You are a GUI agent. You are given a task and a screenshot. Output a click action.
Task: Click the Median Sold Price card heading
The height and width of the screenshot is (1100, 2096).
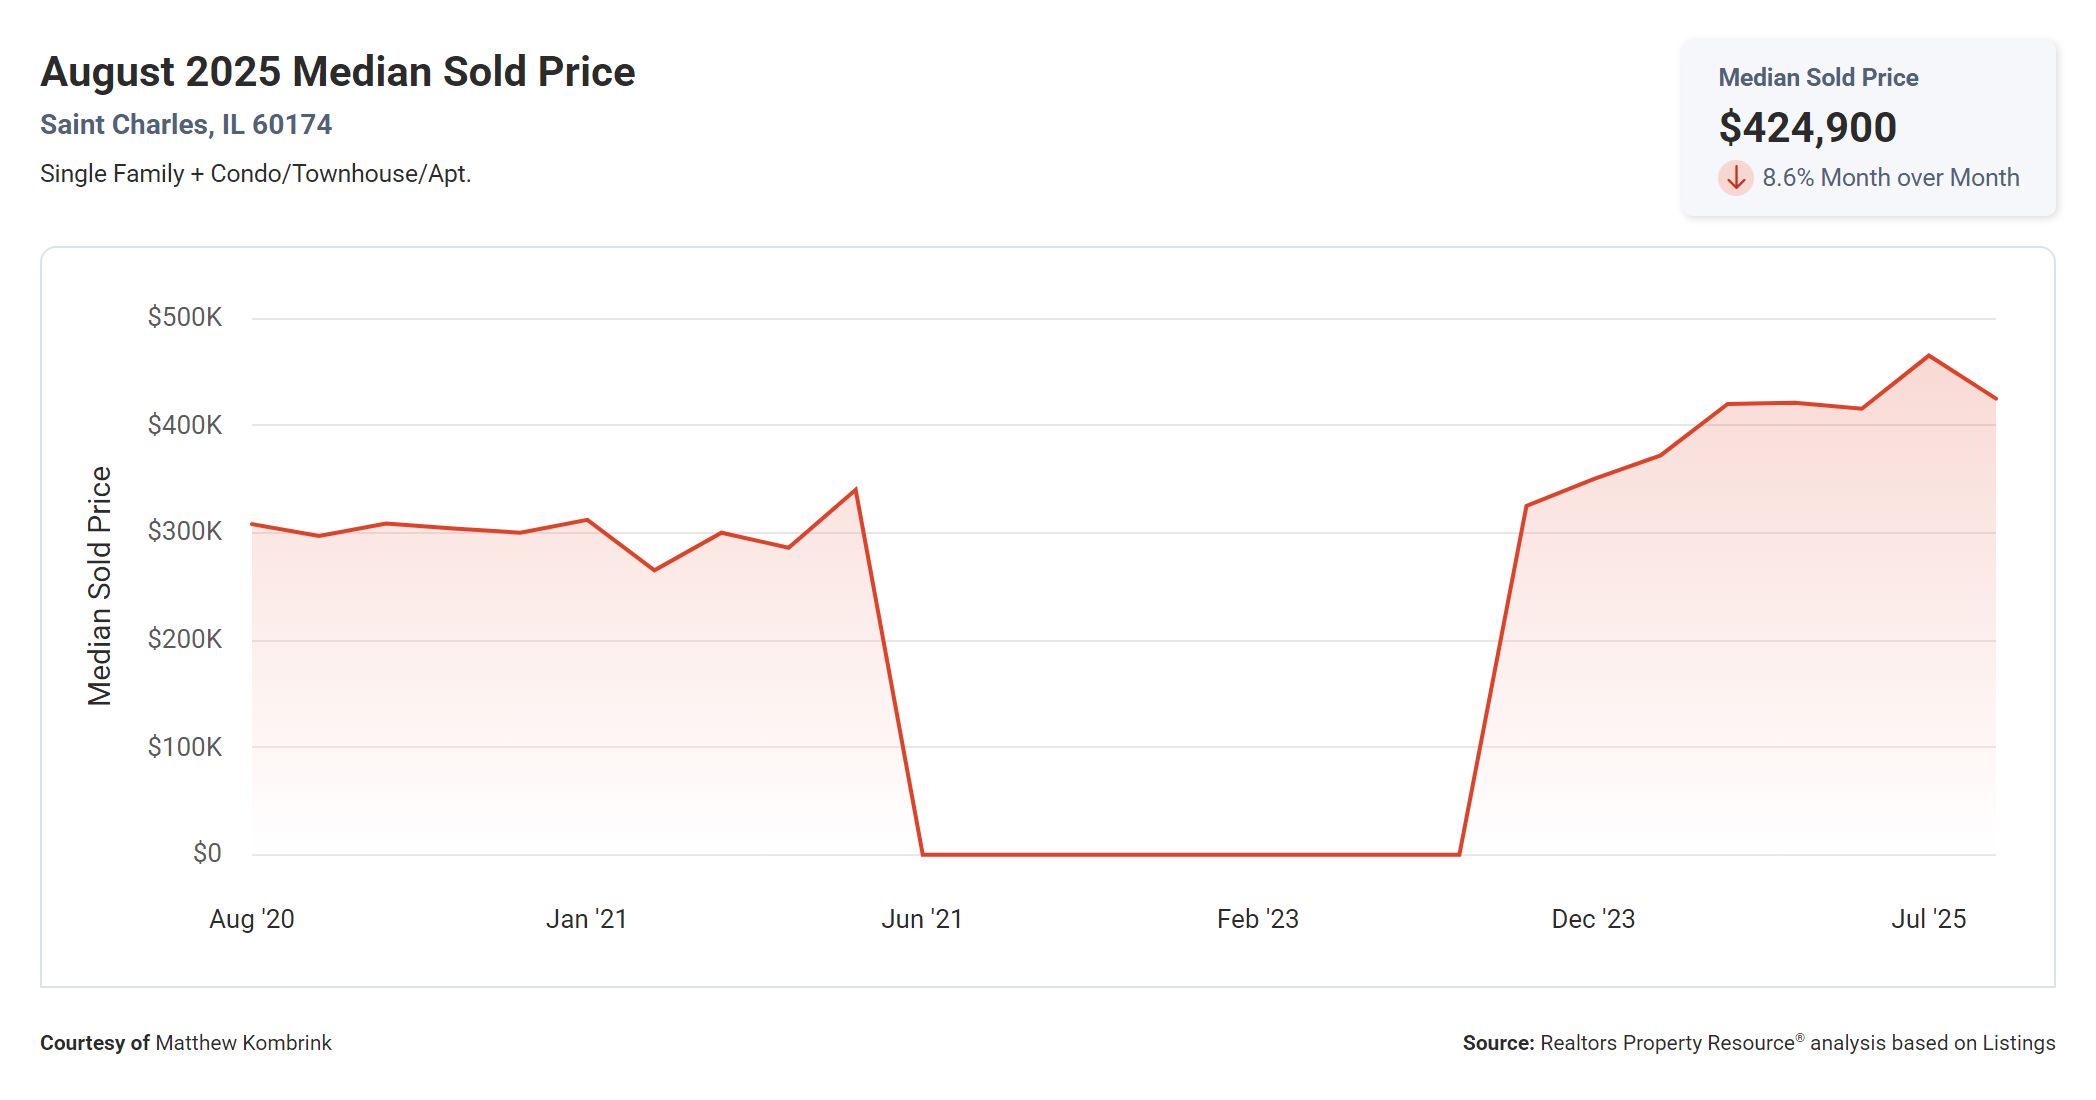[x=1817, y=78]
